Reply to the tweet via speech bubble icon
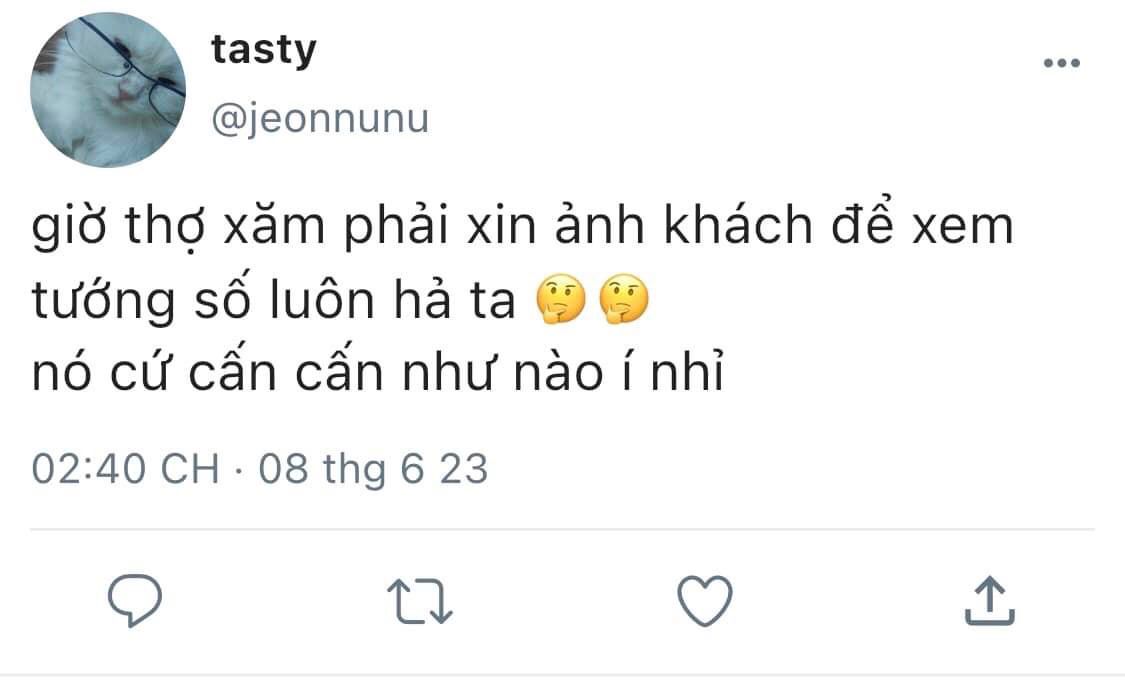This screenshot has width=1125, height=681. pos(135,601)
